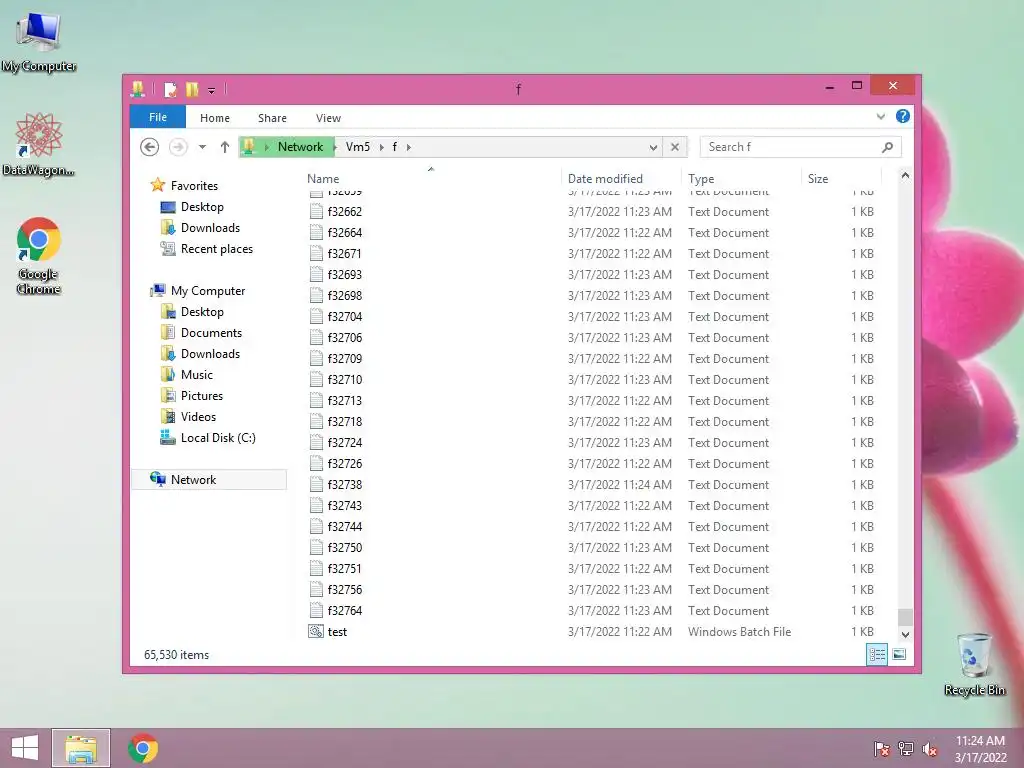1024x768 pixels.
Task: Click the search magnifier icon
Action: (887, 147)
